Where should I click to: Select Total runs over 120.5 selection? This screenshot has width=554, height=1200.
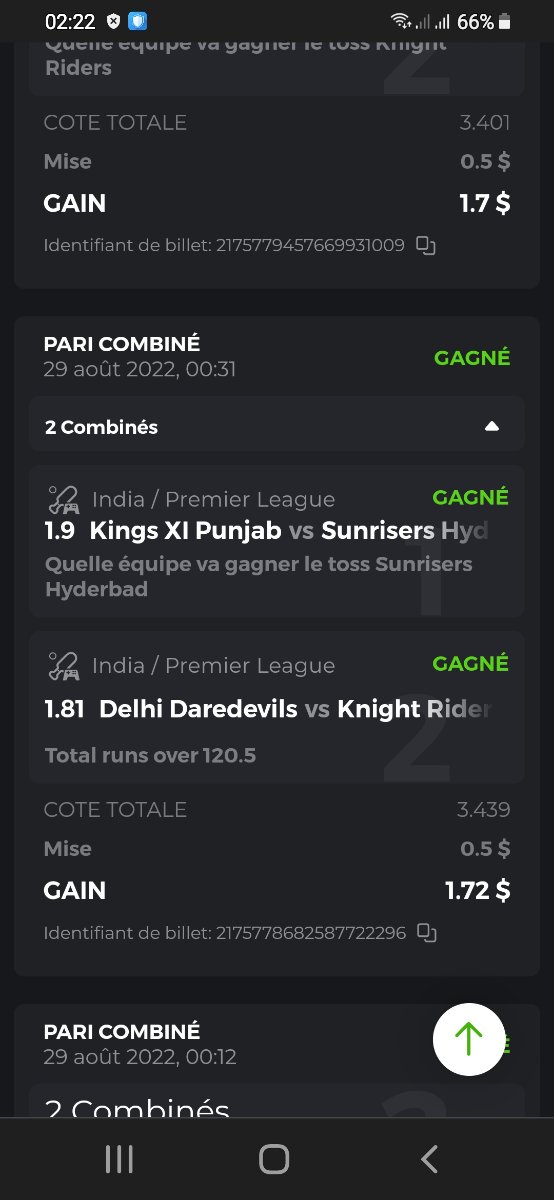150,756
